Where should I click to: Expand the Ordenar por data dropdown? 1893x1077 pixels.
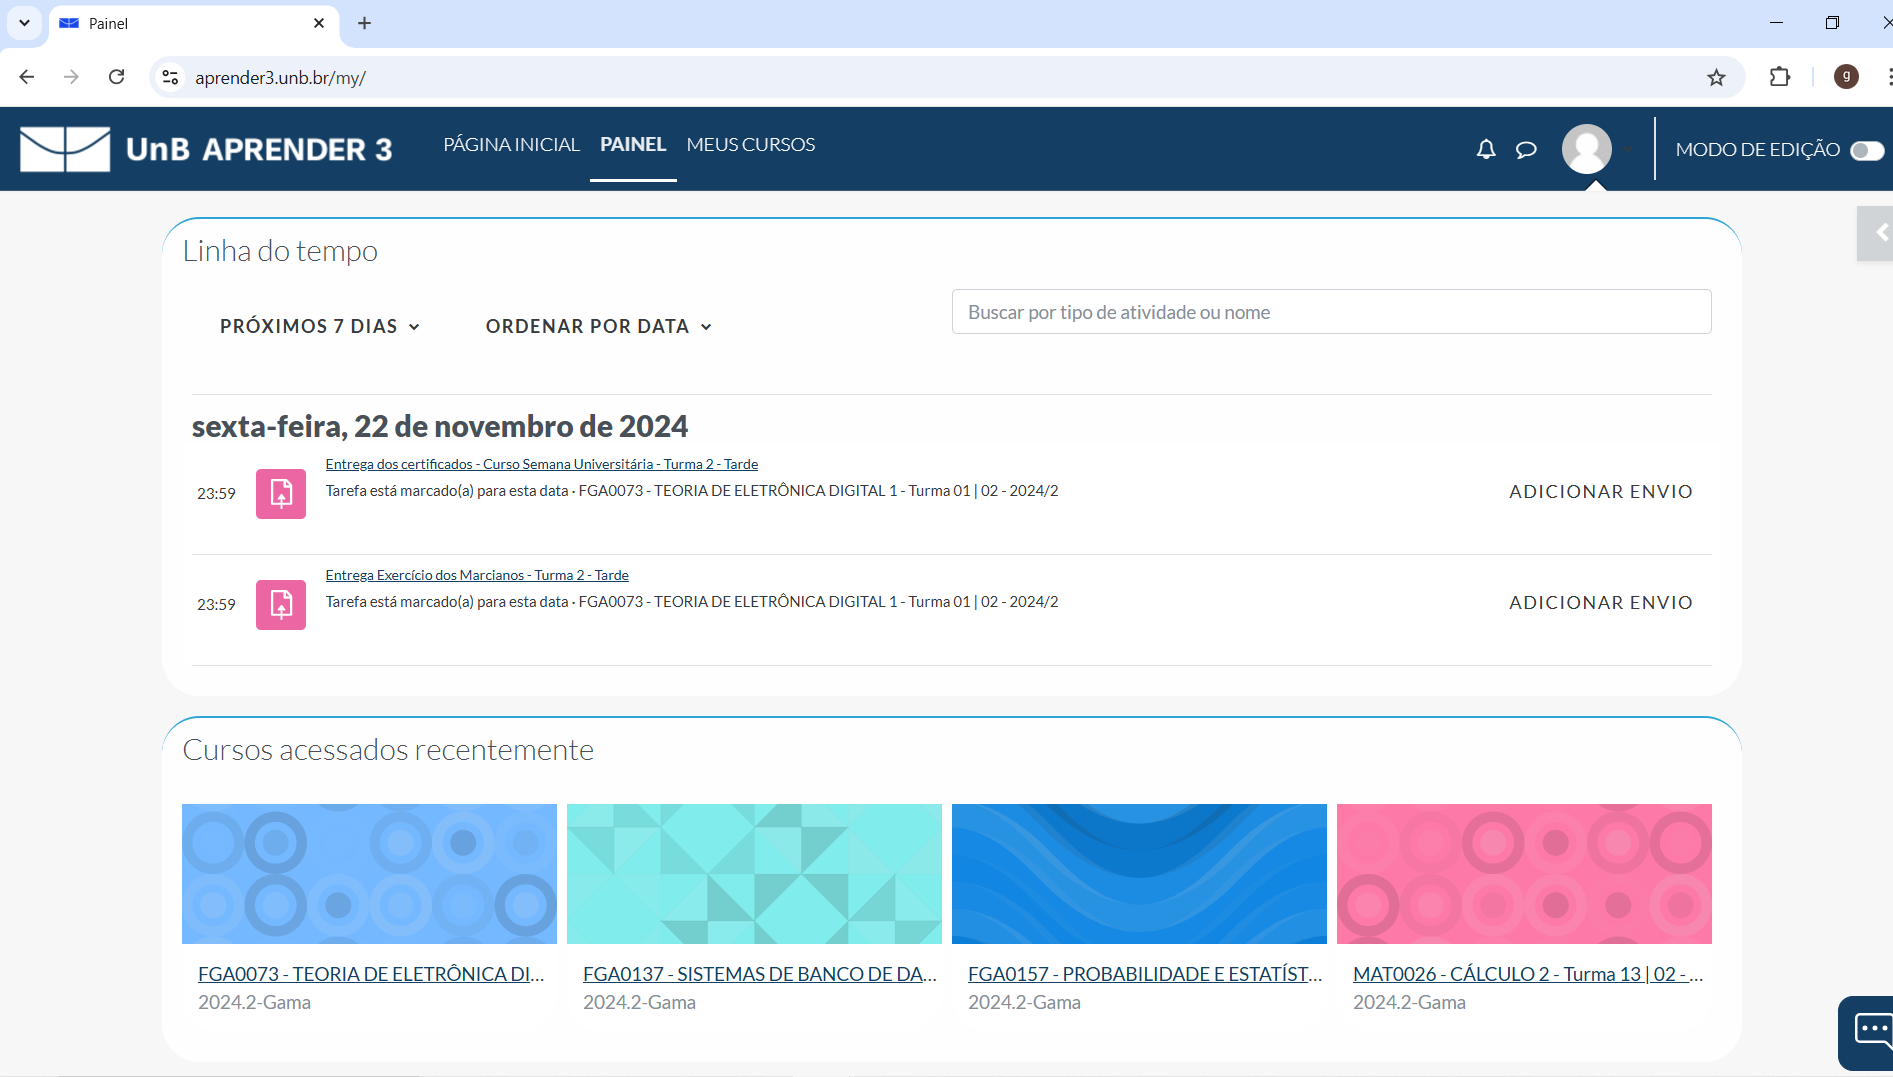point(599,326)
